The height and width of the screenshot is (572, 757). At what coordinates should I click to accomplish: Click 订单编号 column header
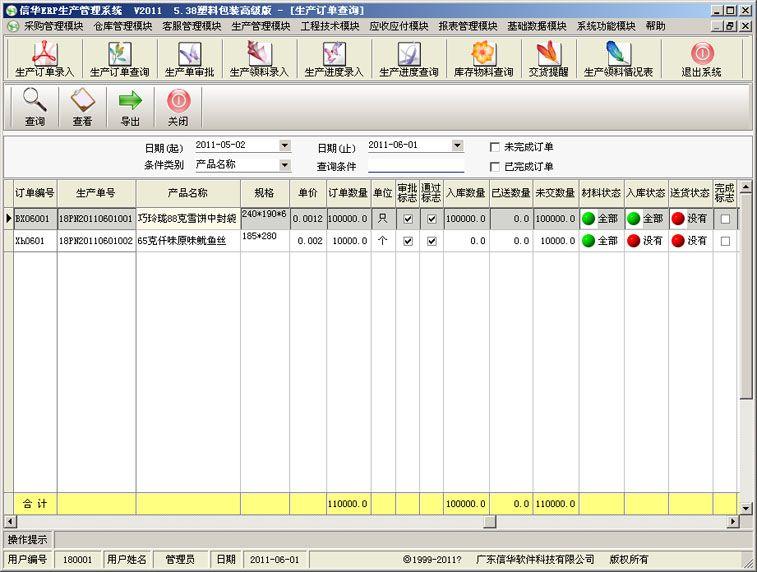(x=35, y=193)
